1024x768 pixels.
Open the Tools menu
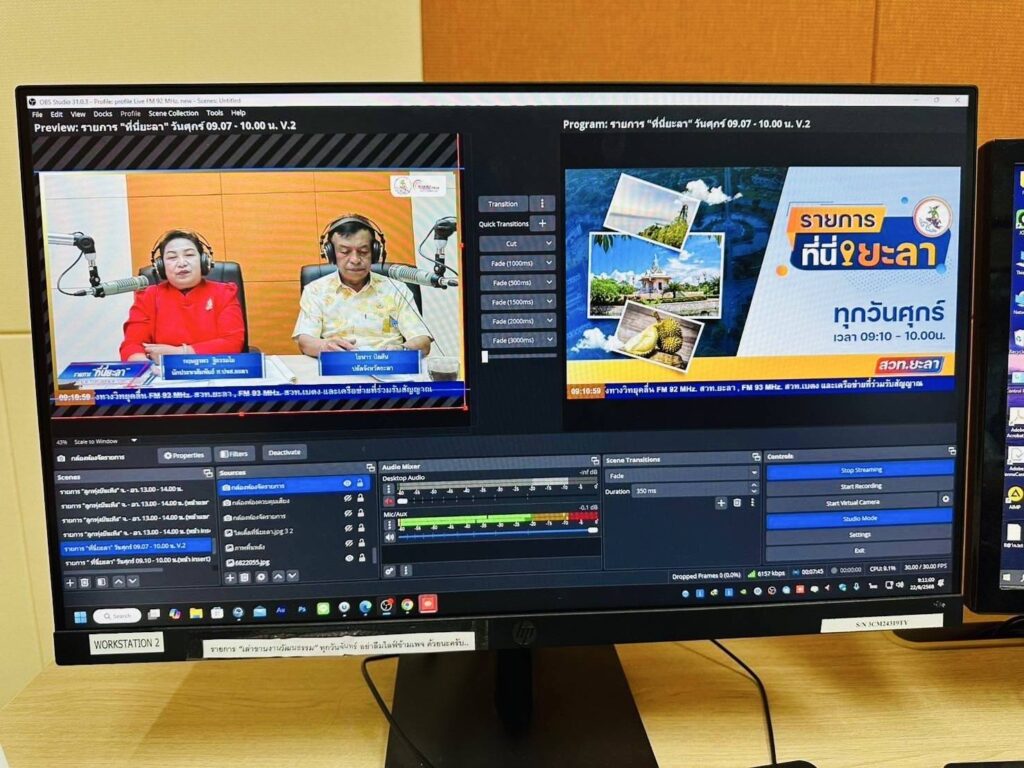214,113
